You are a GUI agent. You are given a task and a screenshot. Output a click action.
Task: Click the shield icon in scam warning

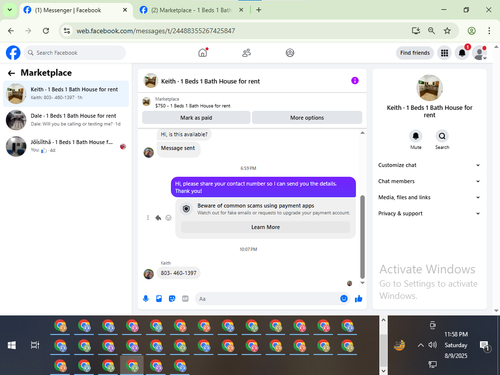point(186,209)
